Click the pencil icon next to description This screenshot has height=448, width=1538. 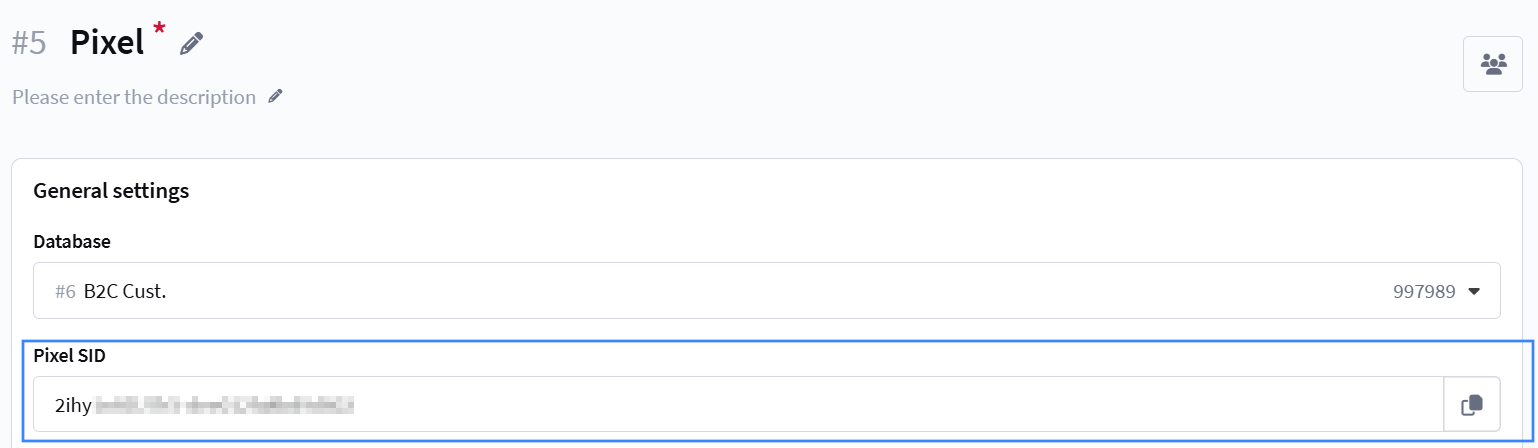[x=275, y=96]
